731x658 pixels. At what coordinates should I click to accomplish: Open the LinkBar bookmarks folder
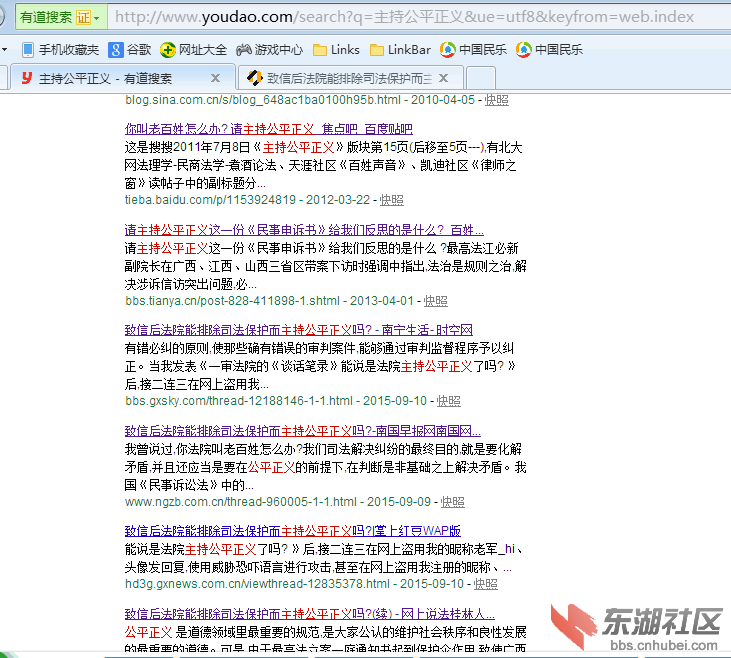(400, 49)
